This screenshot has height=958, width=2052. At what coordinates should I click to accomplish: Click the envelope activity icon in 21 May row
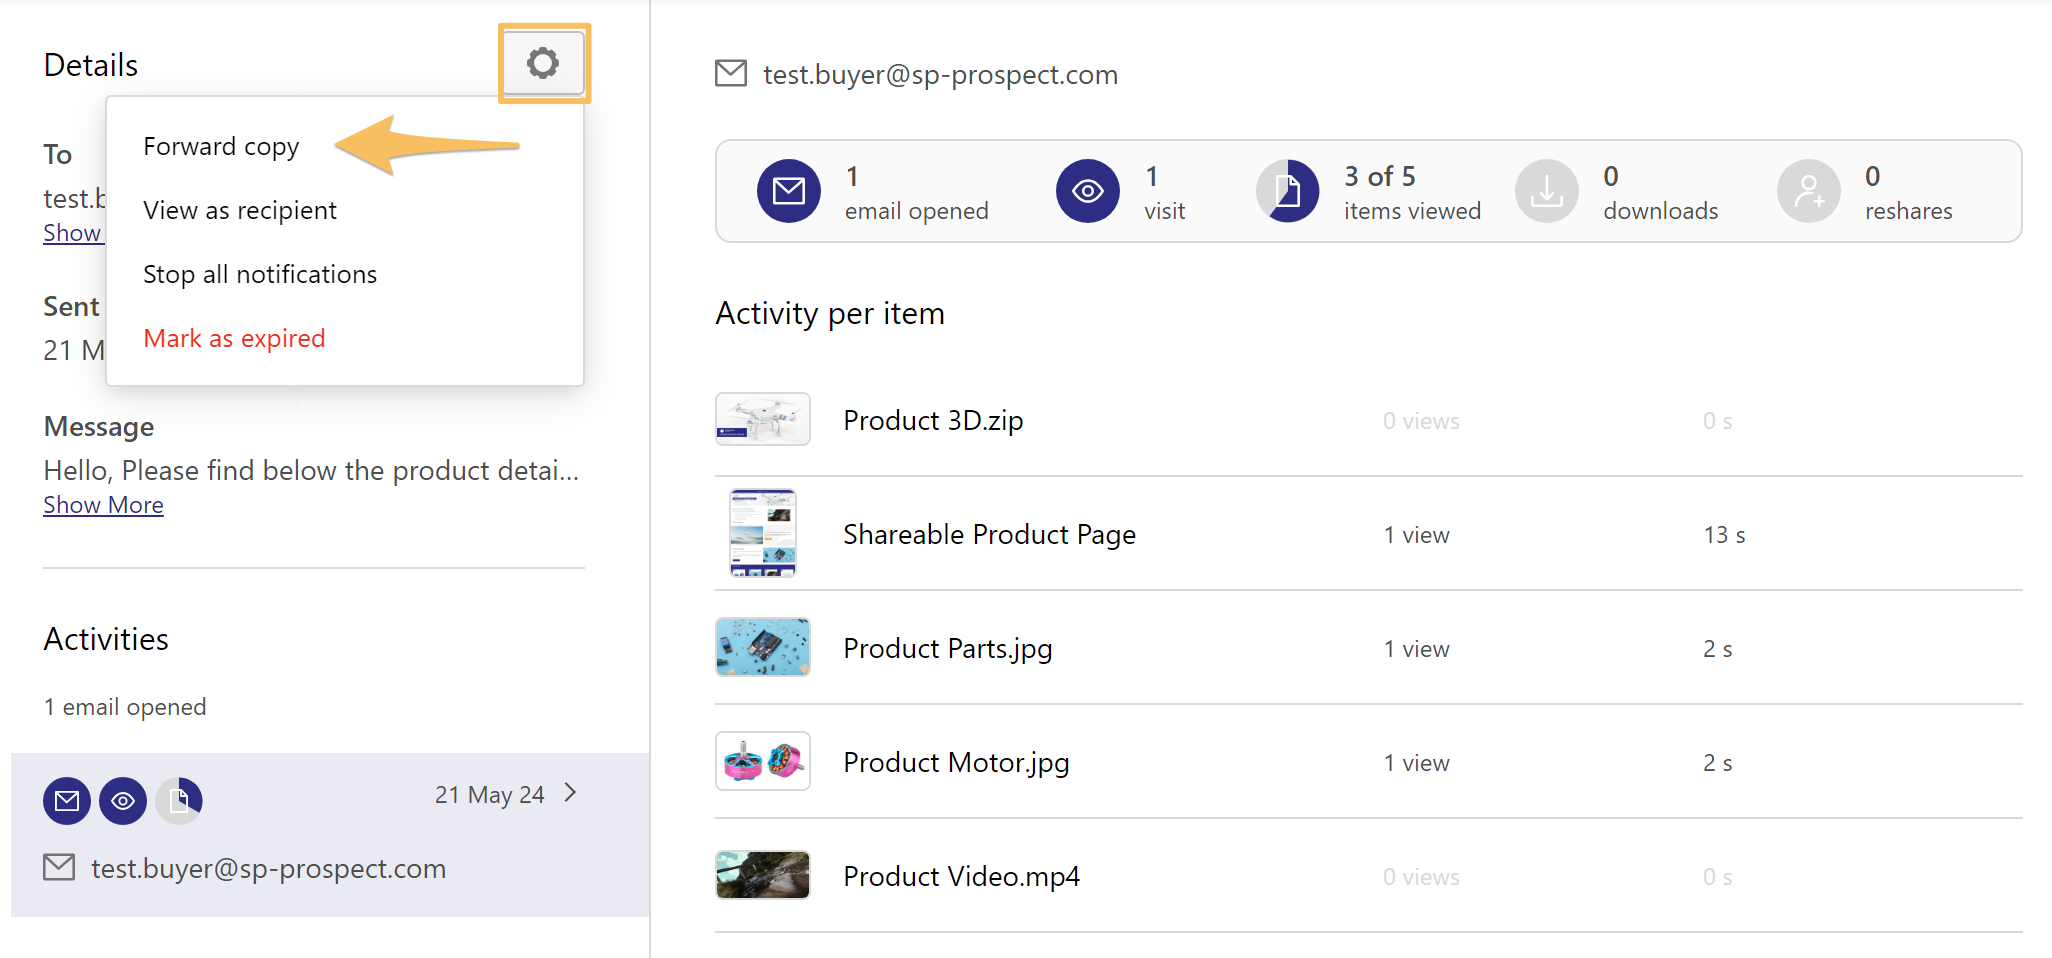(67, 801)
